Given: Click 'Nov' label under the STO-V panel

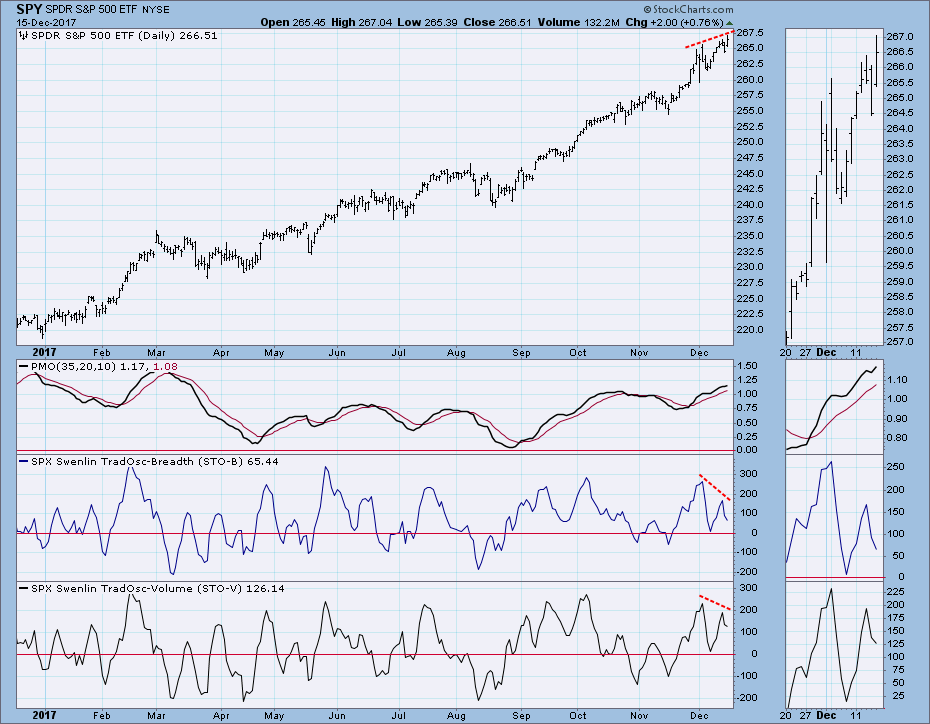Looking at the screenshot, I should point(639,716).
